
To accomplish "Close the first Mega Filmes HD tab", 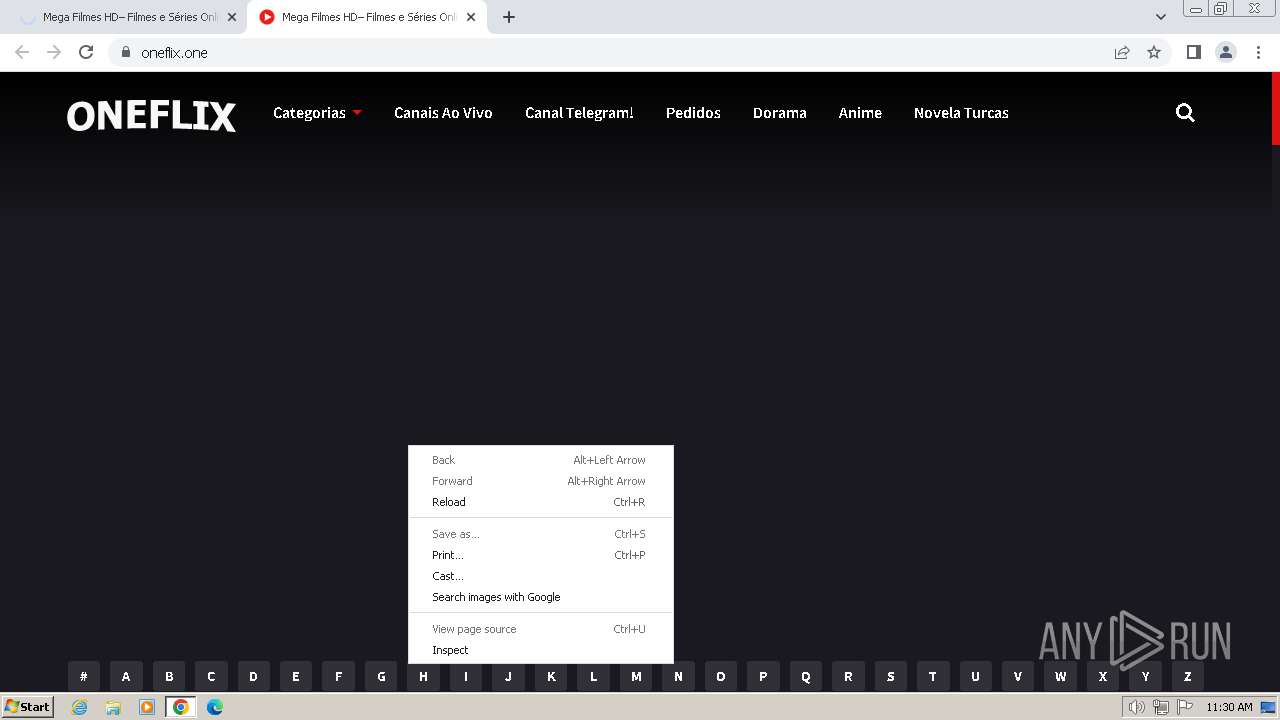I will (232, 17).
